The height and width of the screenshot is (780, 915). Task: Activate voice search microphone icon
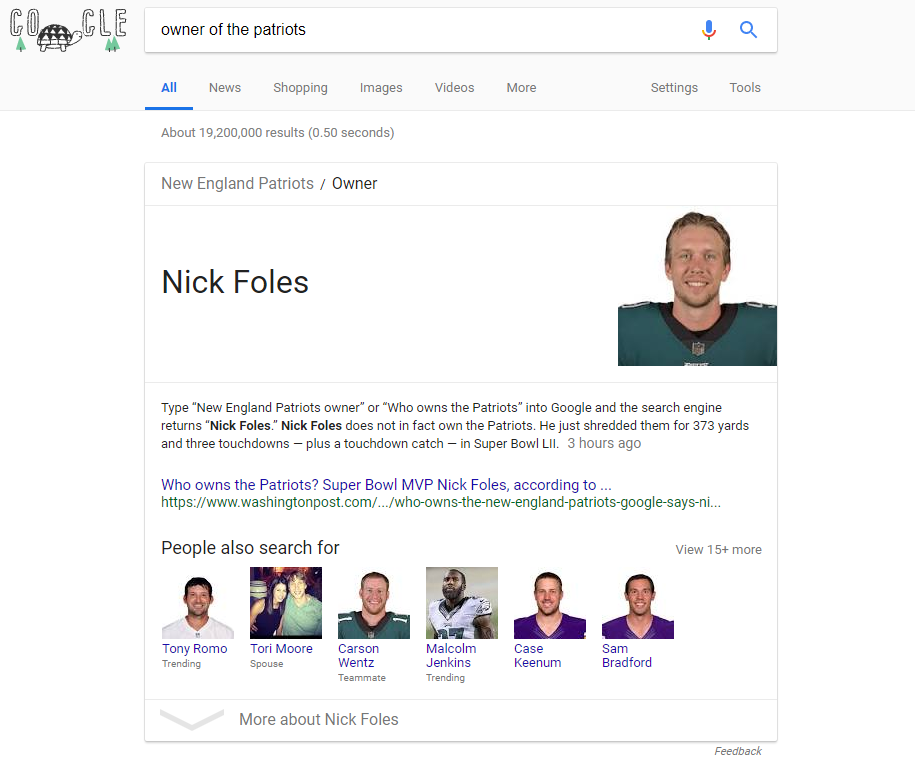coord(709,30)
